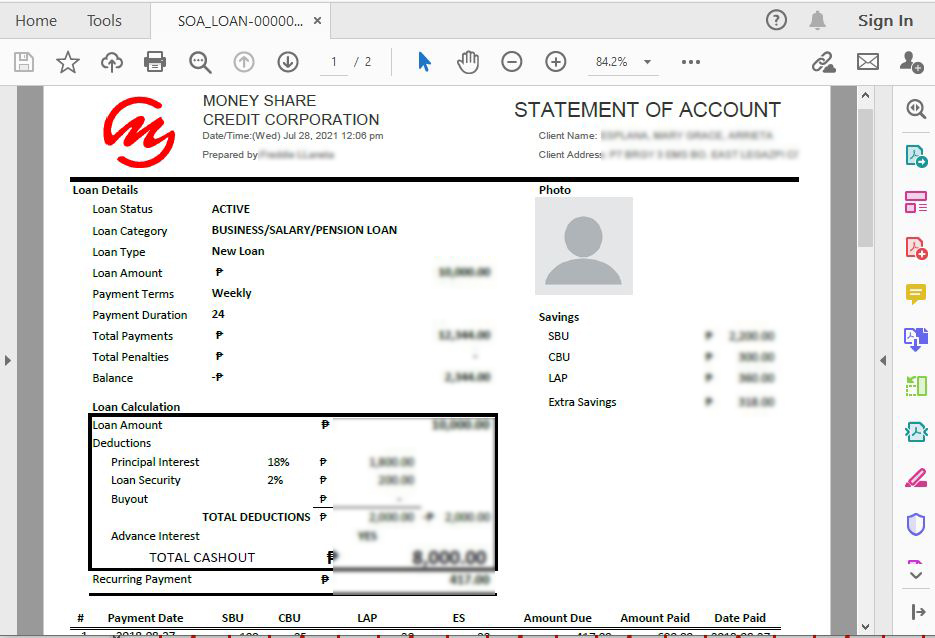The image size is (935, 638).
Task: Click the share link icon
Action: 823,62
